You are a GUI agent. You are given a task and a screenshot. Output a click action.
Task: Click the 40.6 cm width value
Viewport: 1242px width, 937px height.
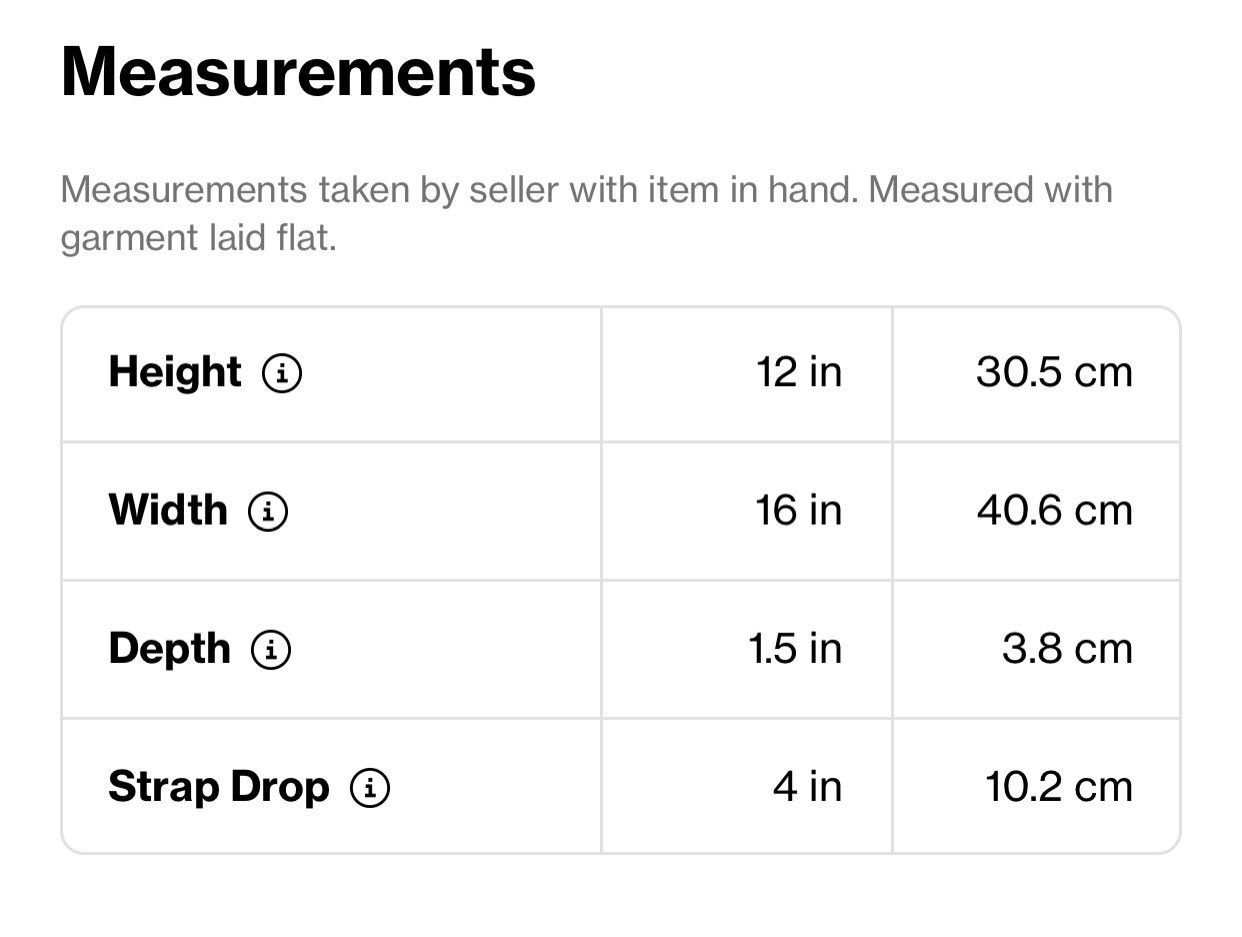click(1054, 511)
